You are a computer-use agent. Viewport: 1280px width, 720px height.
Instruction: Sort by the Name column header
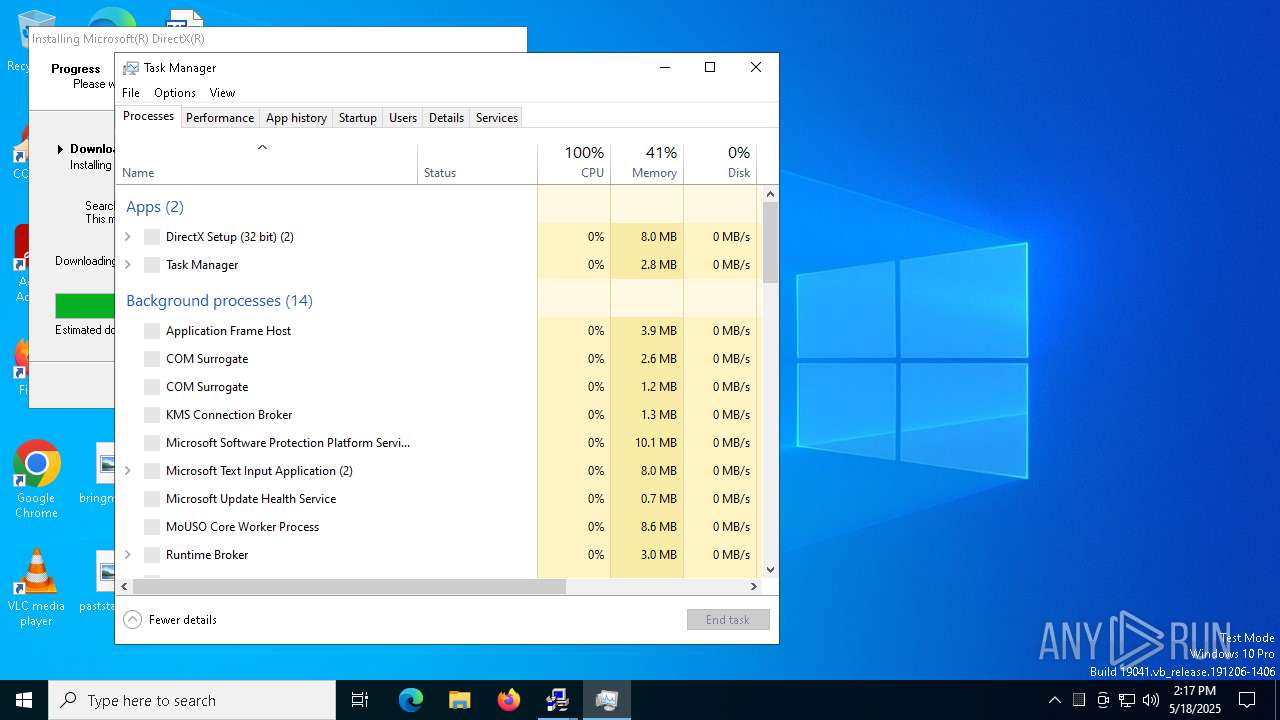(268, 163)
